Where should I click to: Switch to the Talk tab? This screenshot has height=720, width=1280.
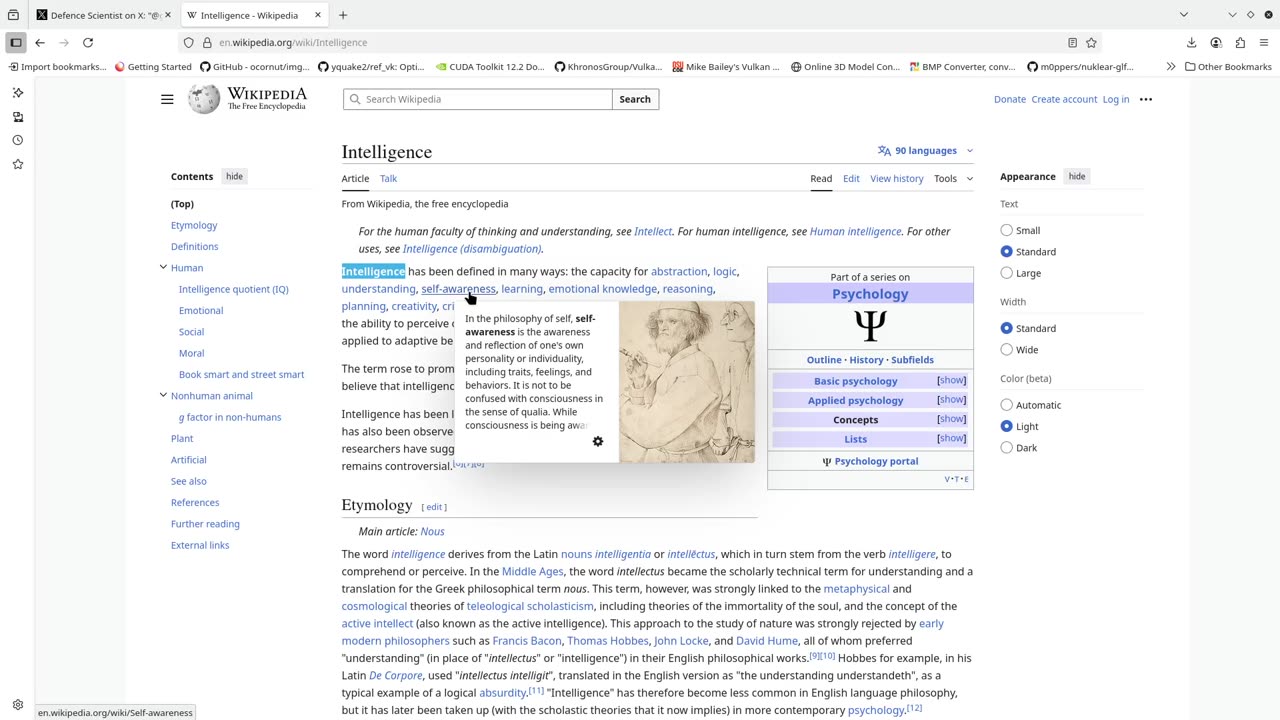388,179
